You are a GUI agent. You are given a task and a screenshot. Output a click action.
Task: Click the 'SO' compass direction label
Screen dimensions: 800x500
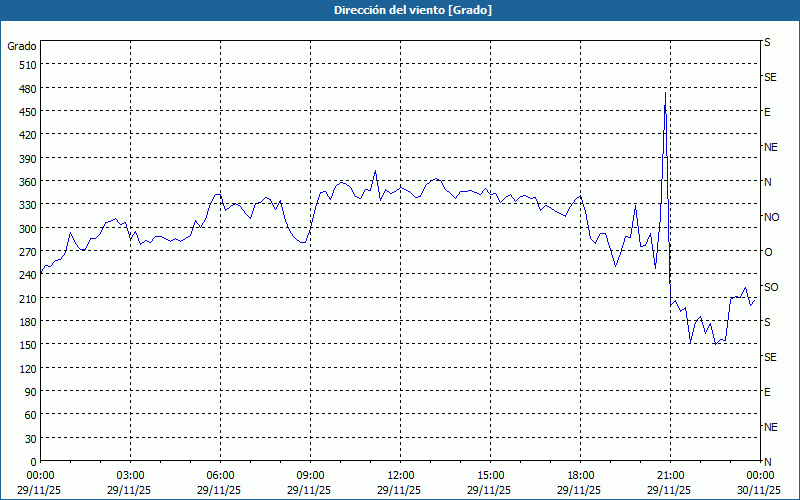[x=771, y=287]
